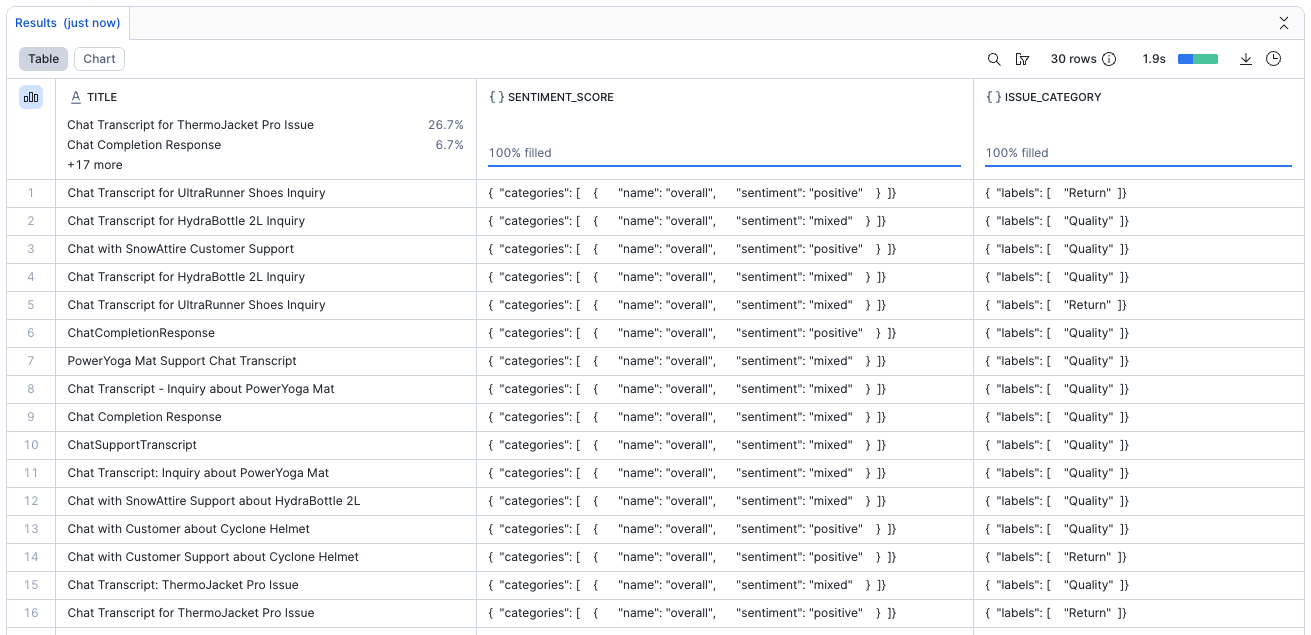This screenshot has height=635, width=1311.
Task: Download the query results
Action: point(1246,59)
